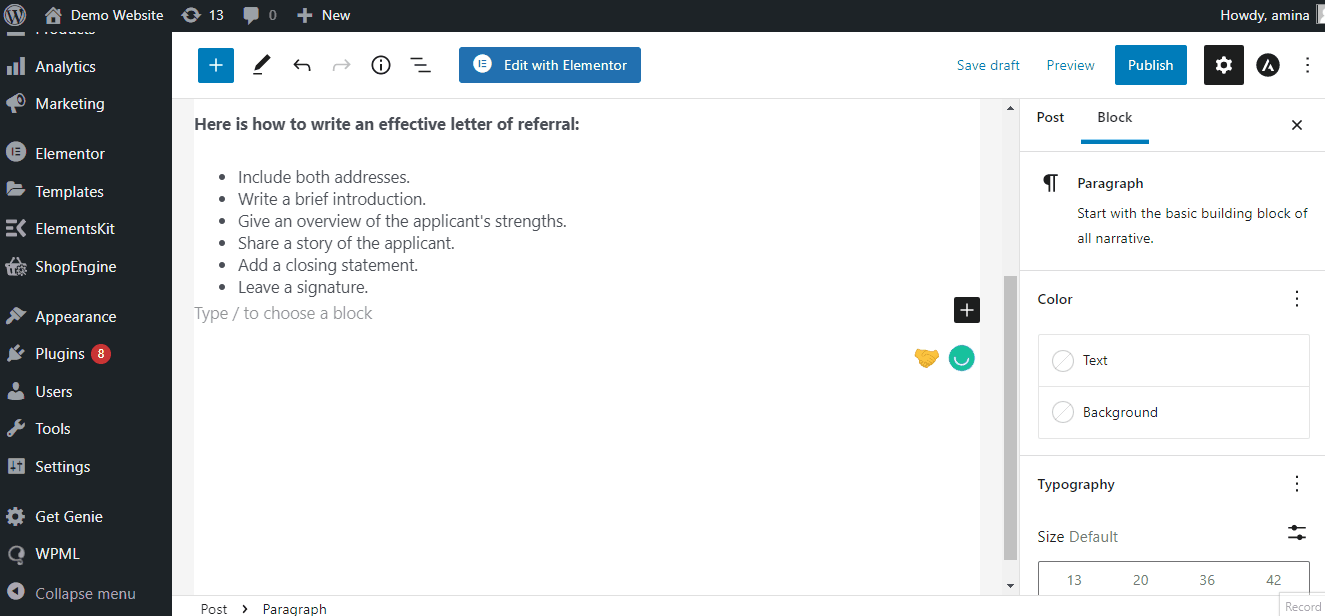1325x616 pixels.
Task: Open the document details info icon
Action: [x=380, y=65]
